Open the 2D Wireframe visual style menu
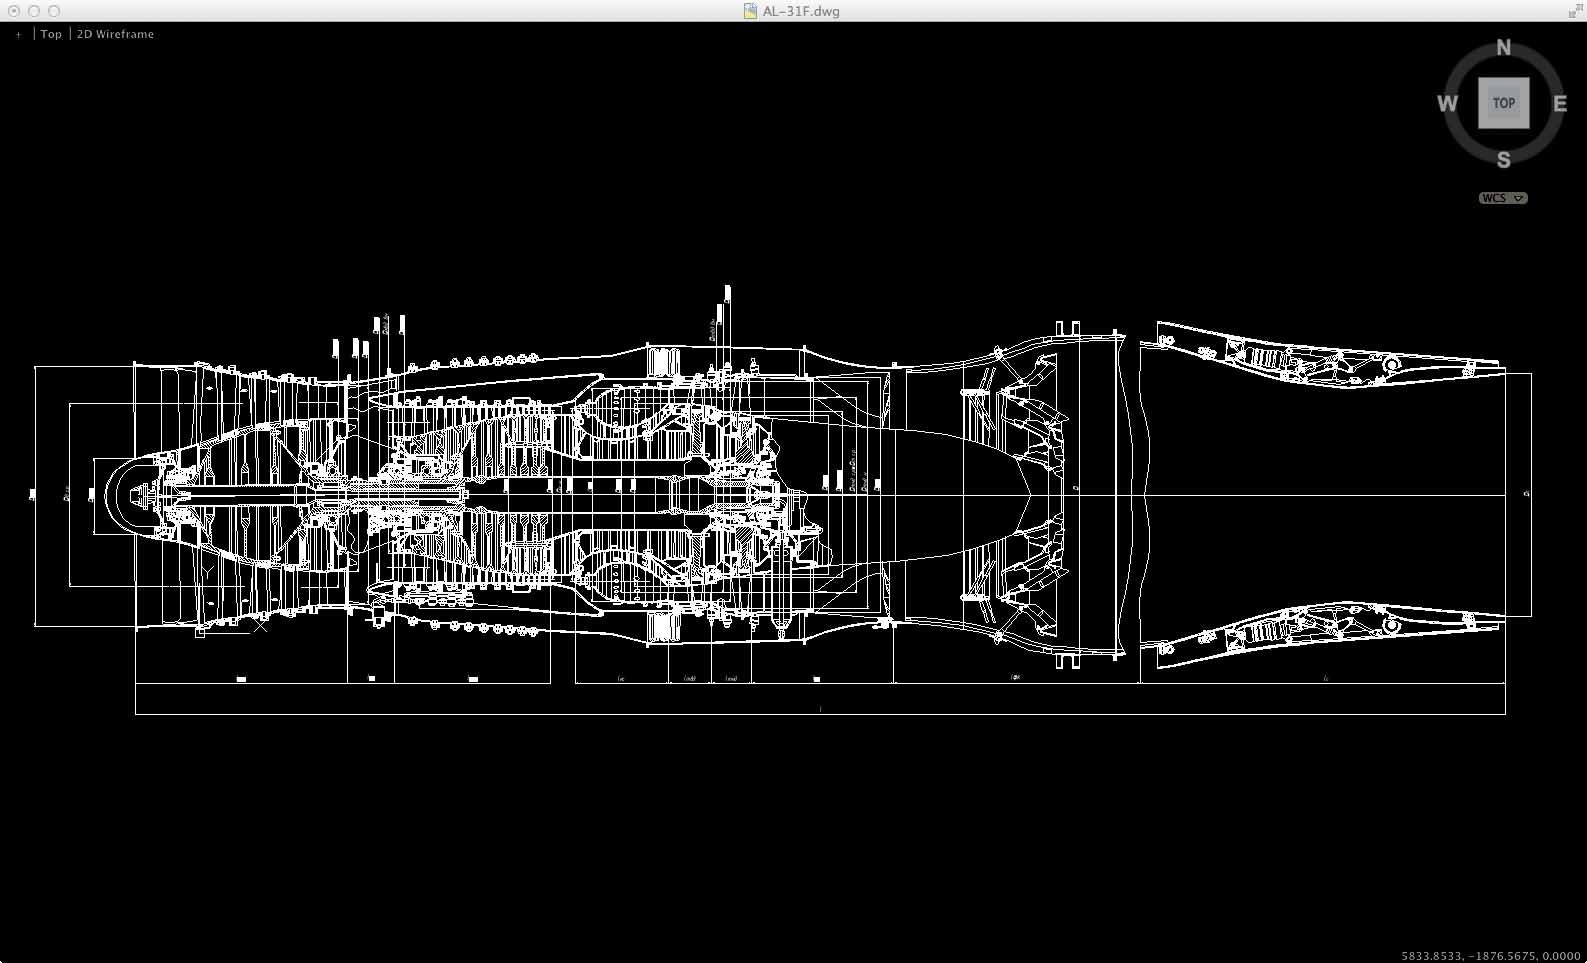 (x=115, y=34)
